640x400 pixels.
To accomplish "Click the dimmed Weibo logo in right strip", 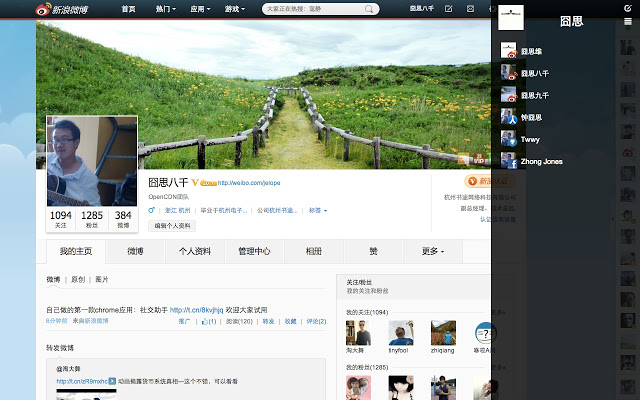I will tap(628, 153).
